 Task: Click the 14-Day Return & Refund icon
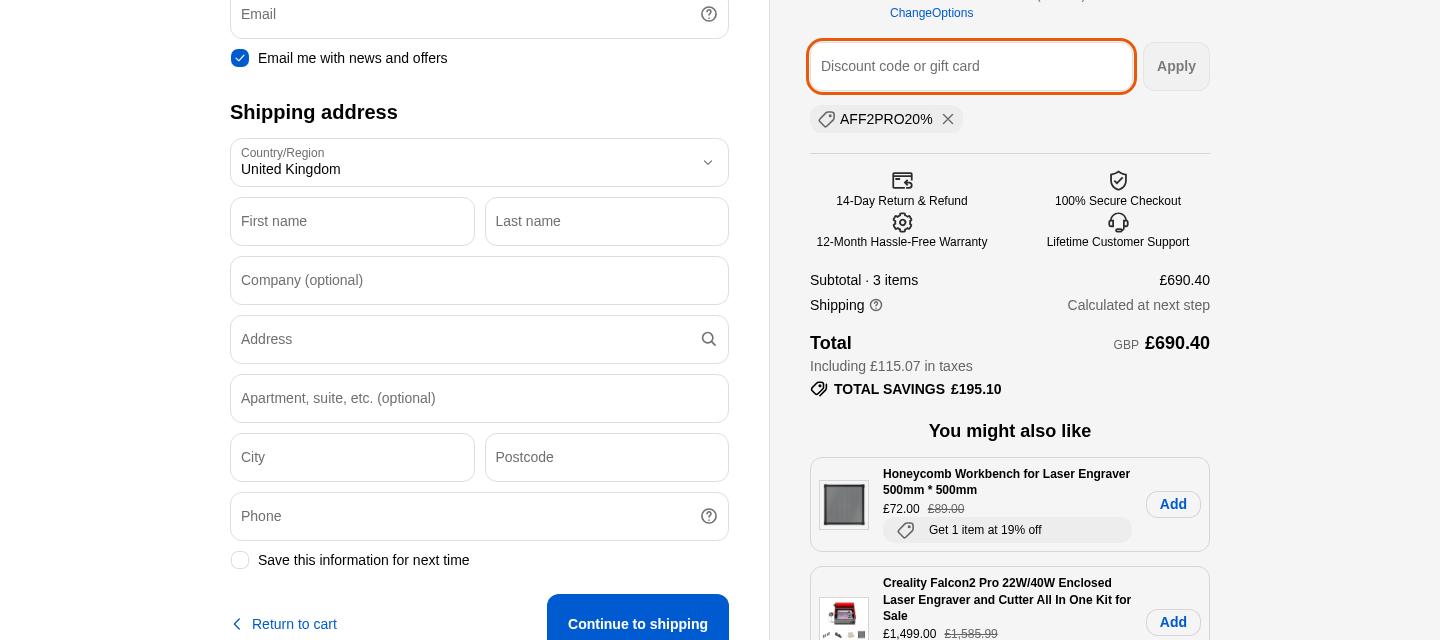pyautogui.click(x=902, y=180)
